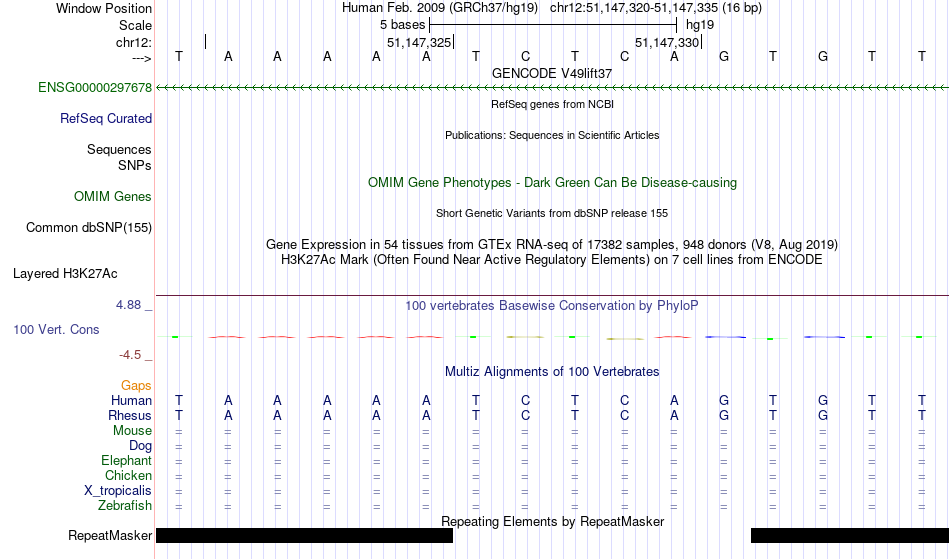Select the SNPs track label
Screen dimensions: 950x559
click(135, 165)
